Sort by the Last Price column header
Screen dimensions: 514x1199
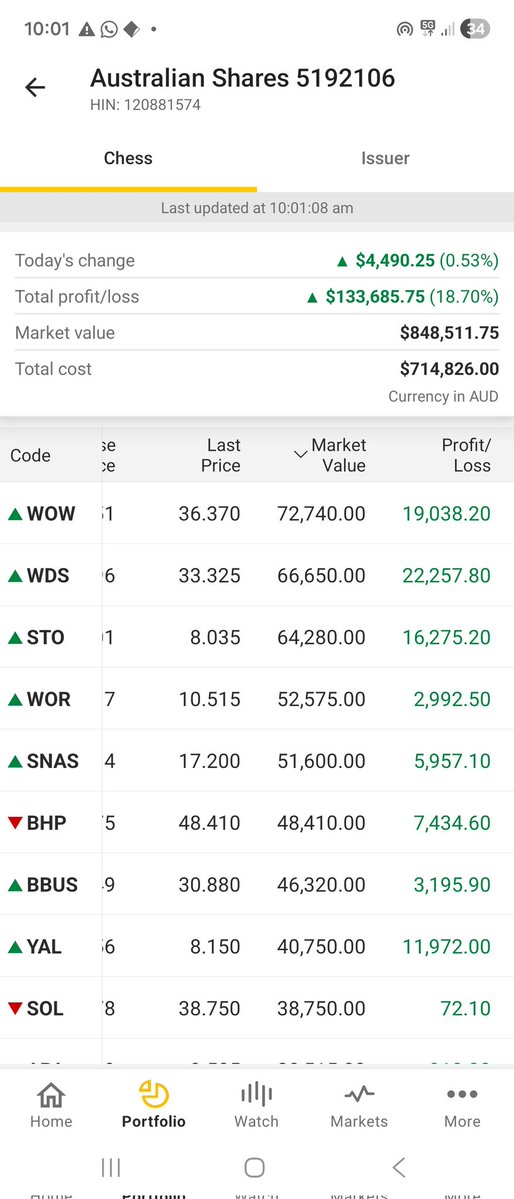pyautogui.click(x=220, y=455)
